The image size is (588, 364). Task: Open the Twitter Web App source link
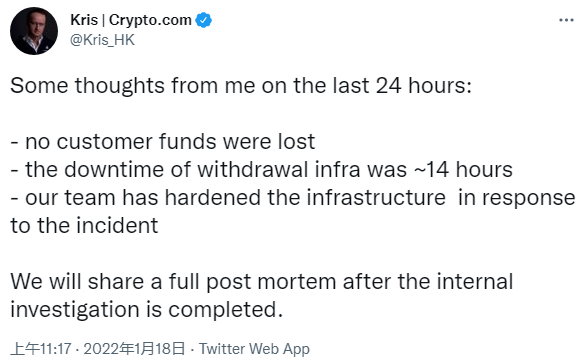click(x=254, y=349)
